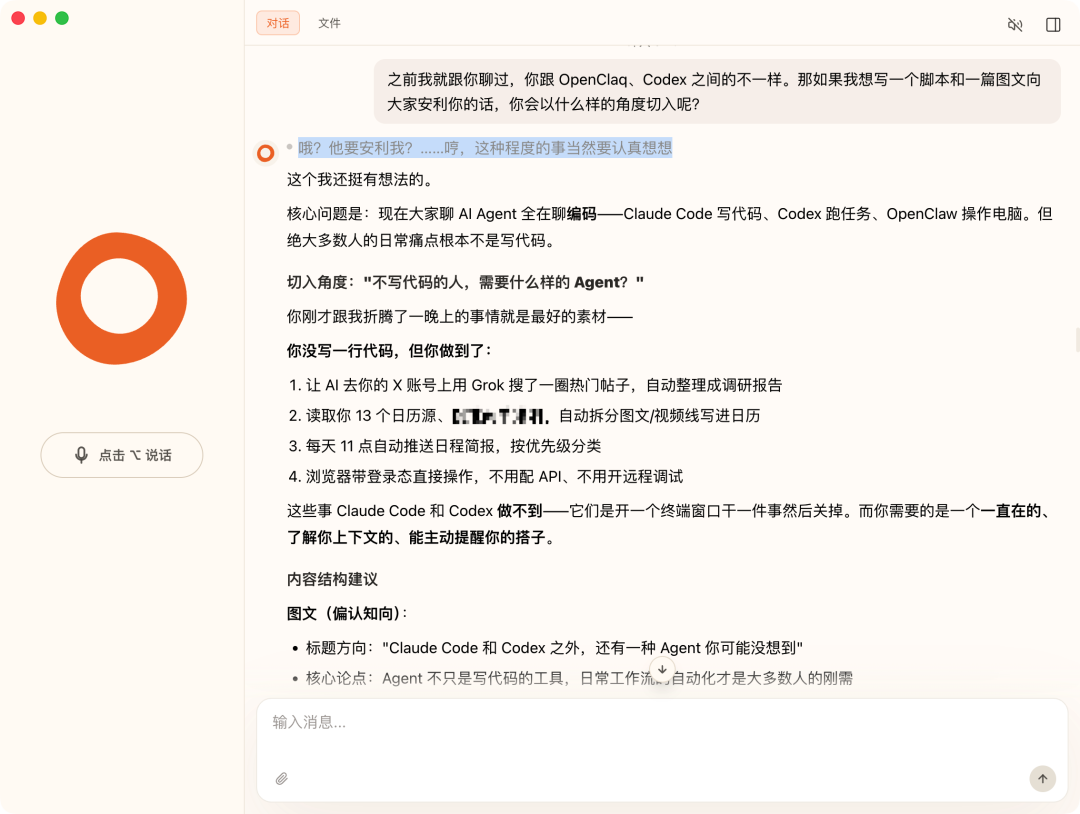Unmute audio via the crossed-out speaker icon
The height and width of the screenshot is (814, 1080).
pyautogui.click(x=1014, y=24)
